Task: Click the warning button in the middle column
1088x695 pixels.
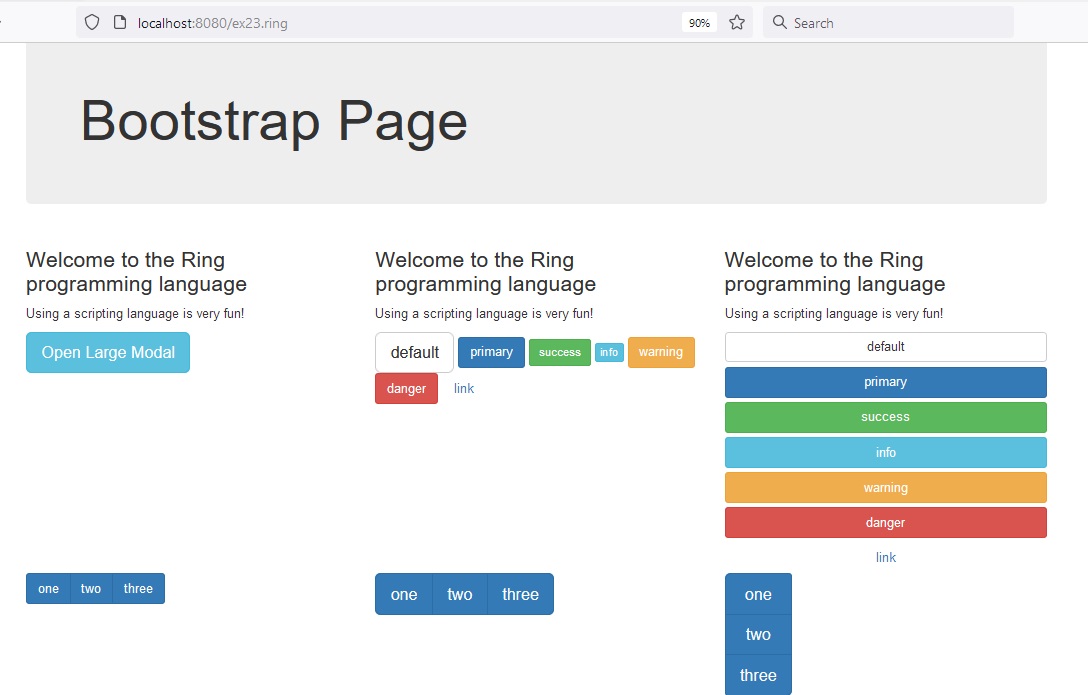Action: pyautogui.click(x=660, y=352)
